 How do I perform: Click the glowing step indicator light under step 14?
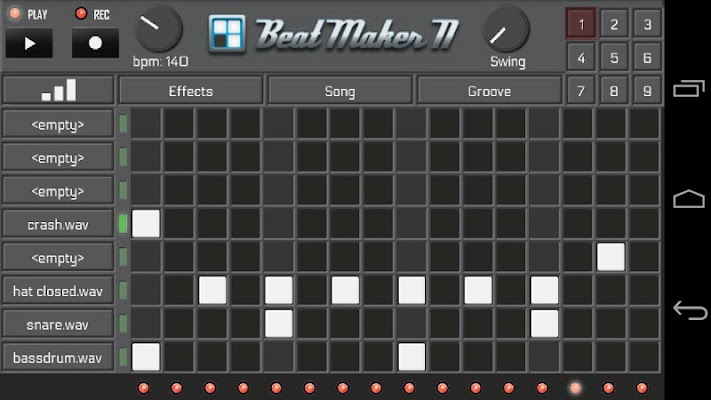575,388
